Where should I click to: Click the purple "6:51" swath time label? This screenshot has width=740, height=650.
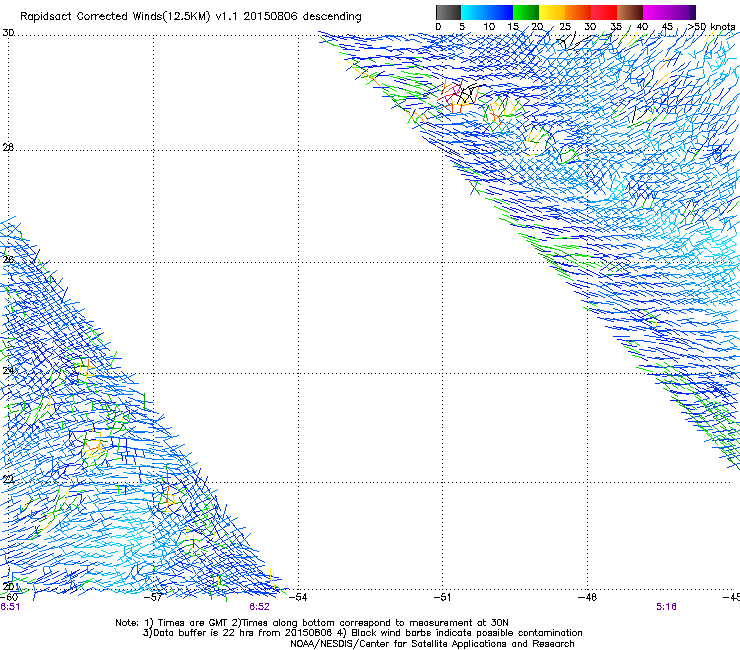click(x=10, y=607)
